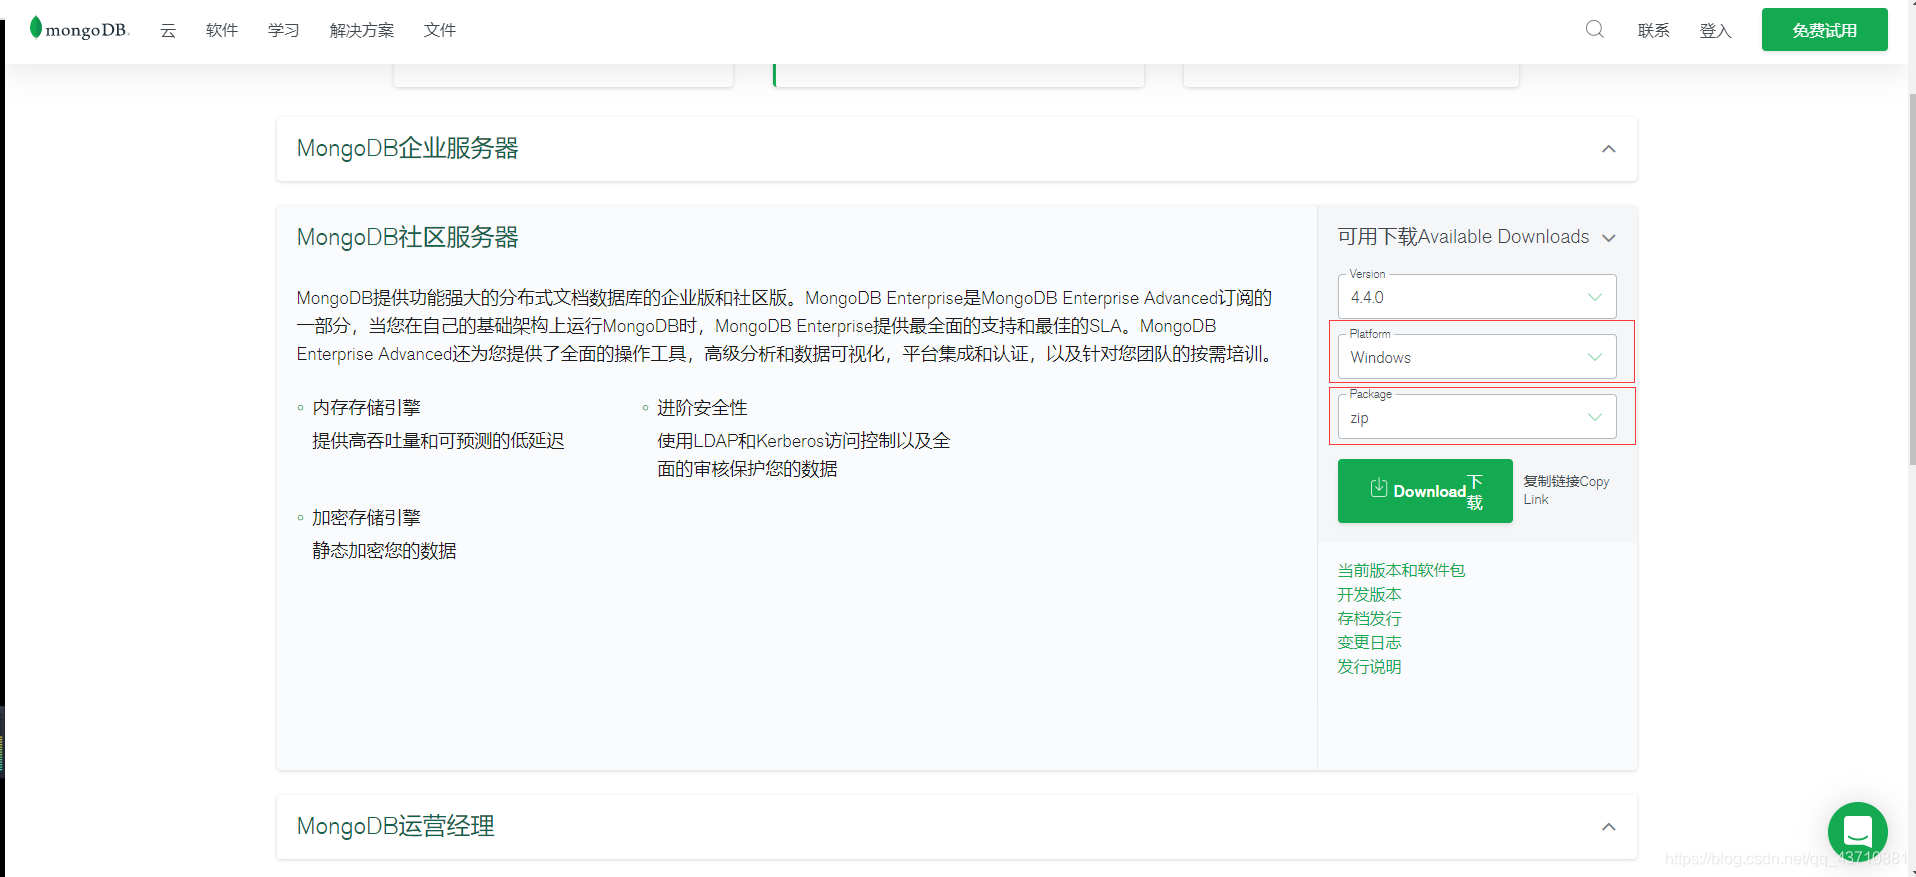Open the Version 4.4.0 dropdown
Viewport: 1916px width, 877px height.
(1477, 296)
